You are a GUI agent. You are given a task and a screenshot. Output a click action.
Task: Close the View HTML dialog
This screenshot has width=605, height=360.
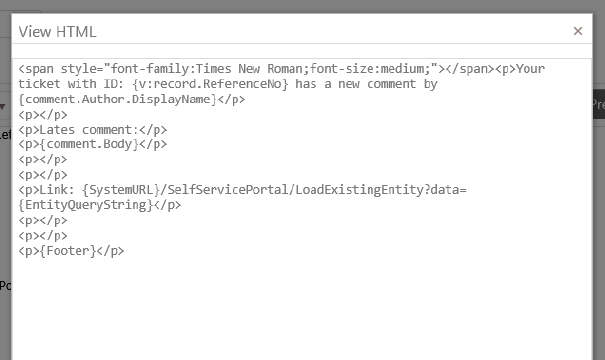(x=578, y=31)
